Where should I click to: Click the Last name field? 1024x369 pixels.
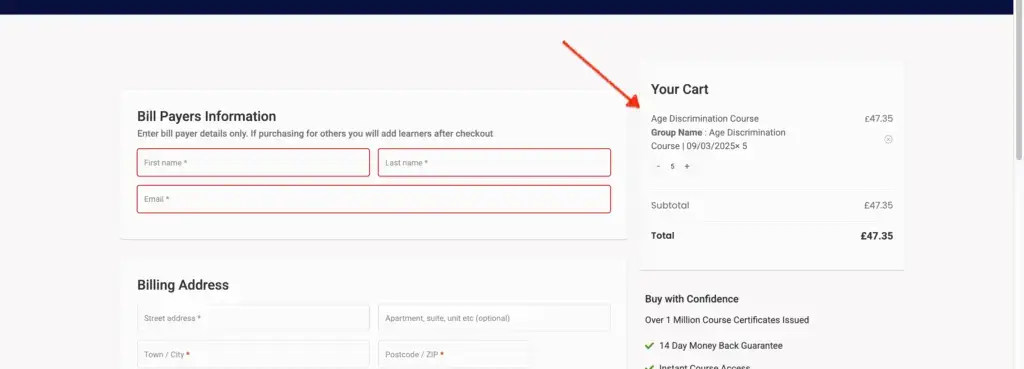coord(494,163)
